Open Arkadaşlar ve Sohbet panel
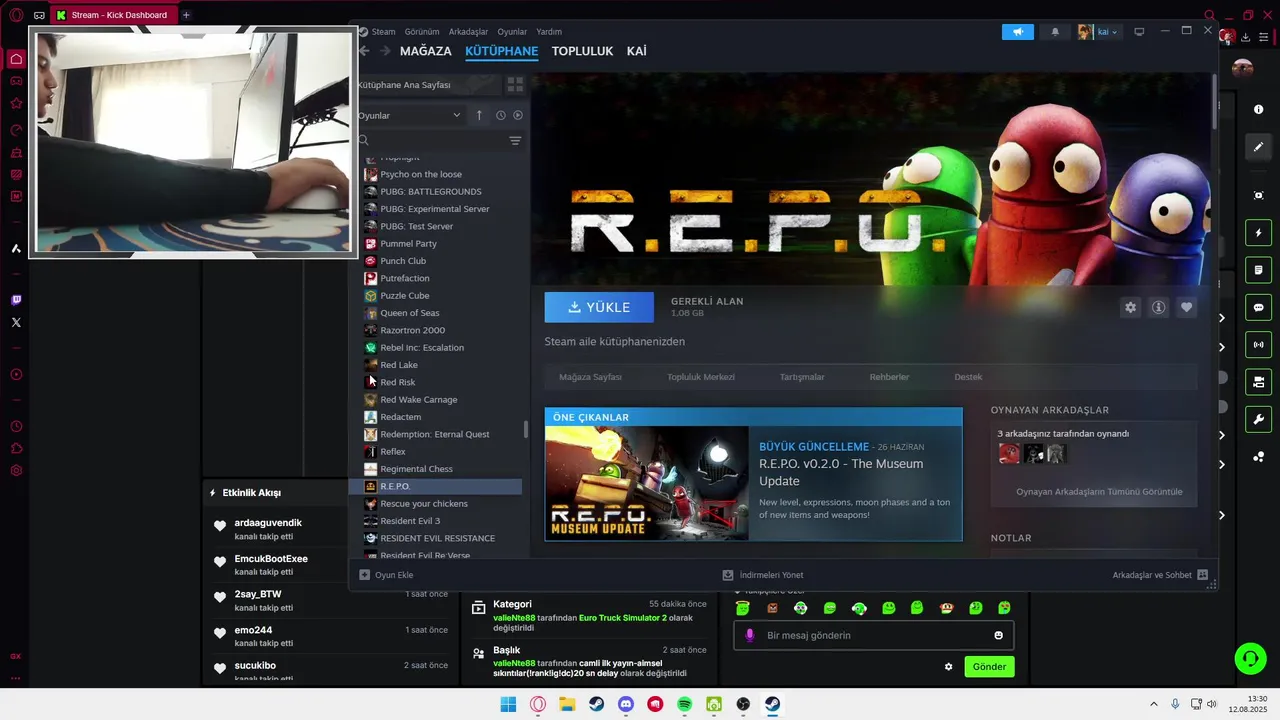Viewport: 1280px width, 720px height. click(x=1160, y=575)
